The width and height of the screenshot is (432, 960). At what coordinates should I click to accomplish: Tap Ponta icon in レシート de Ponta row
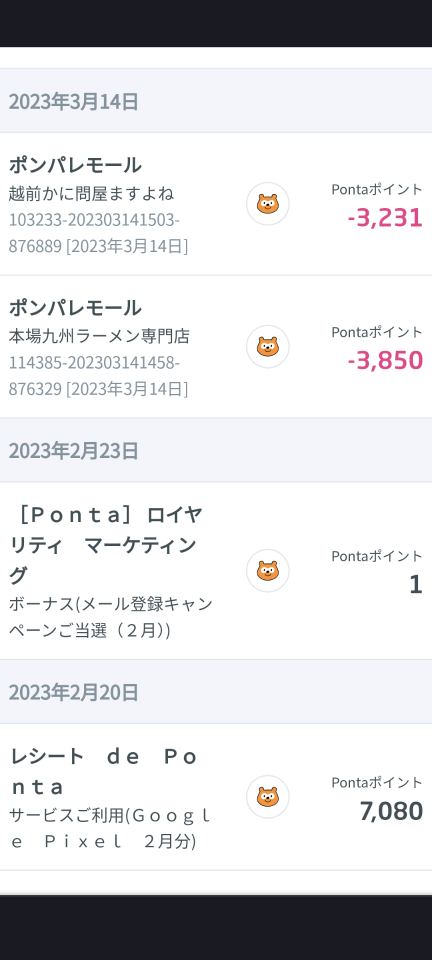(x=267, y=797)
